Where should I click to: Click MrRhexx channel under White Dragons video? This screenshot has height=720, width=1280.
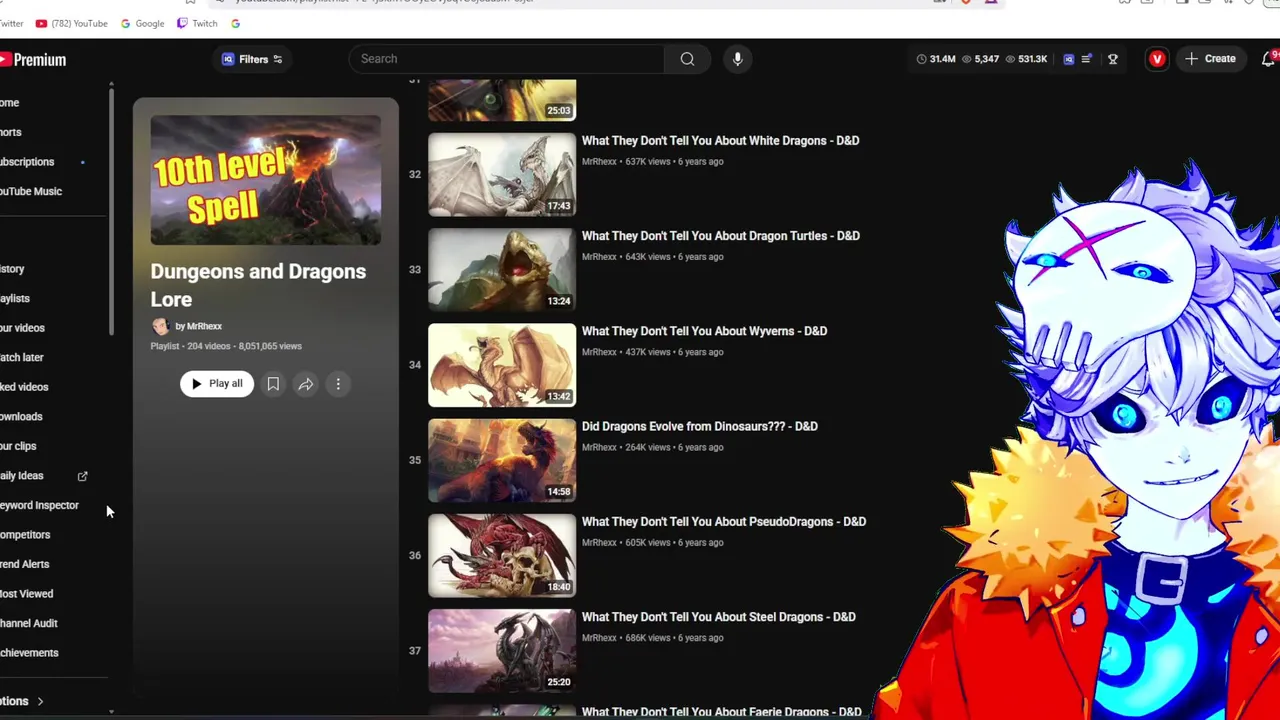pyautogui.click(x=599, y=162)
